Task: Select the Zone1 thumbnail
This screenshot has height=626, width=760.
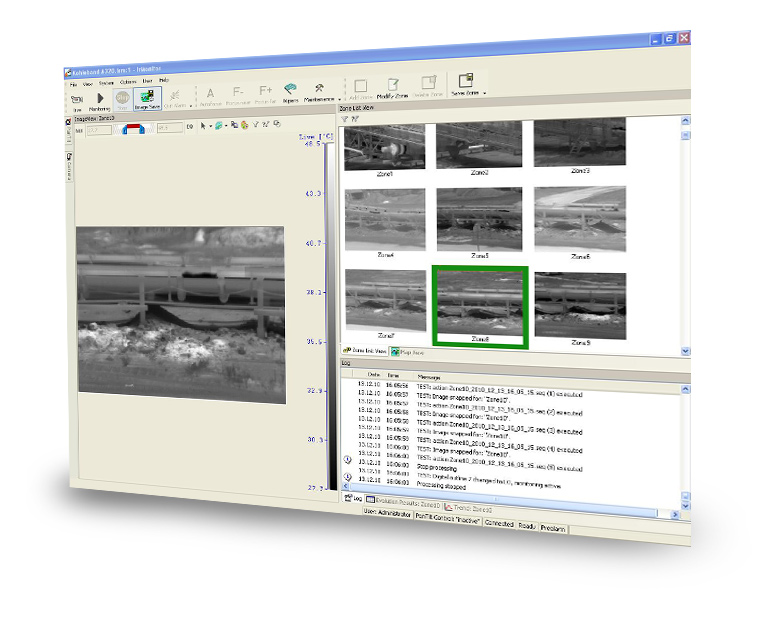Action: (x=384, y=146)
